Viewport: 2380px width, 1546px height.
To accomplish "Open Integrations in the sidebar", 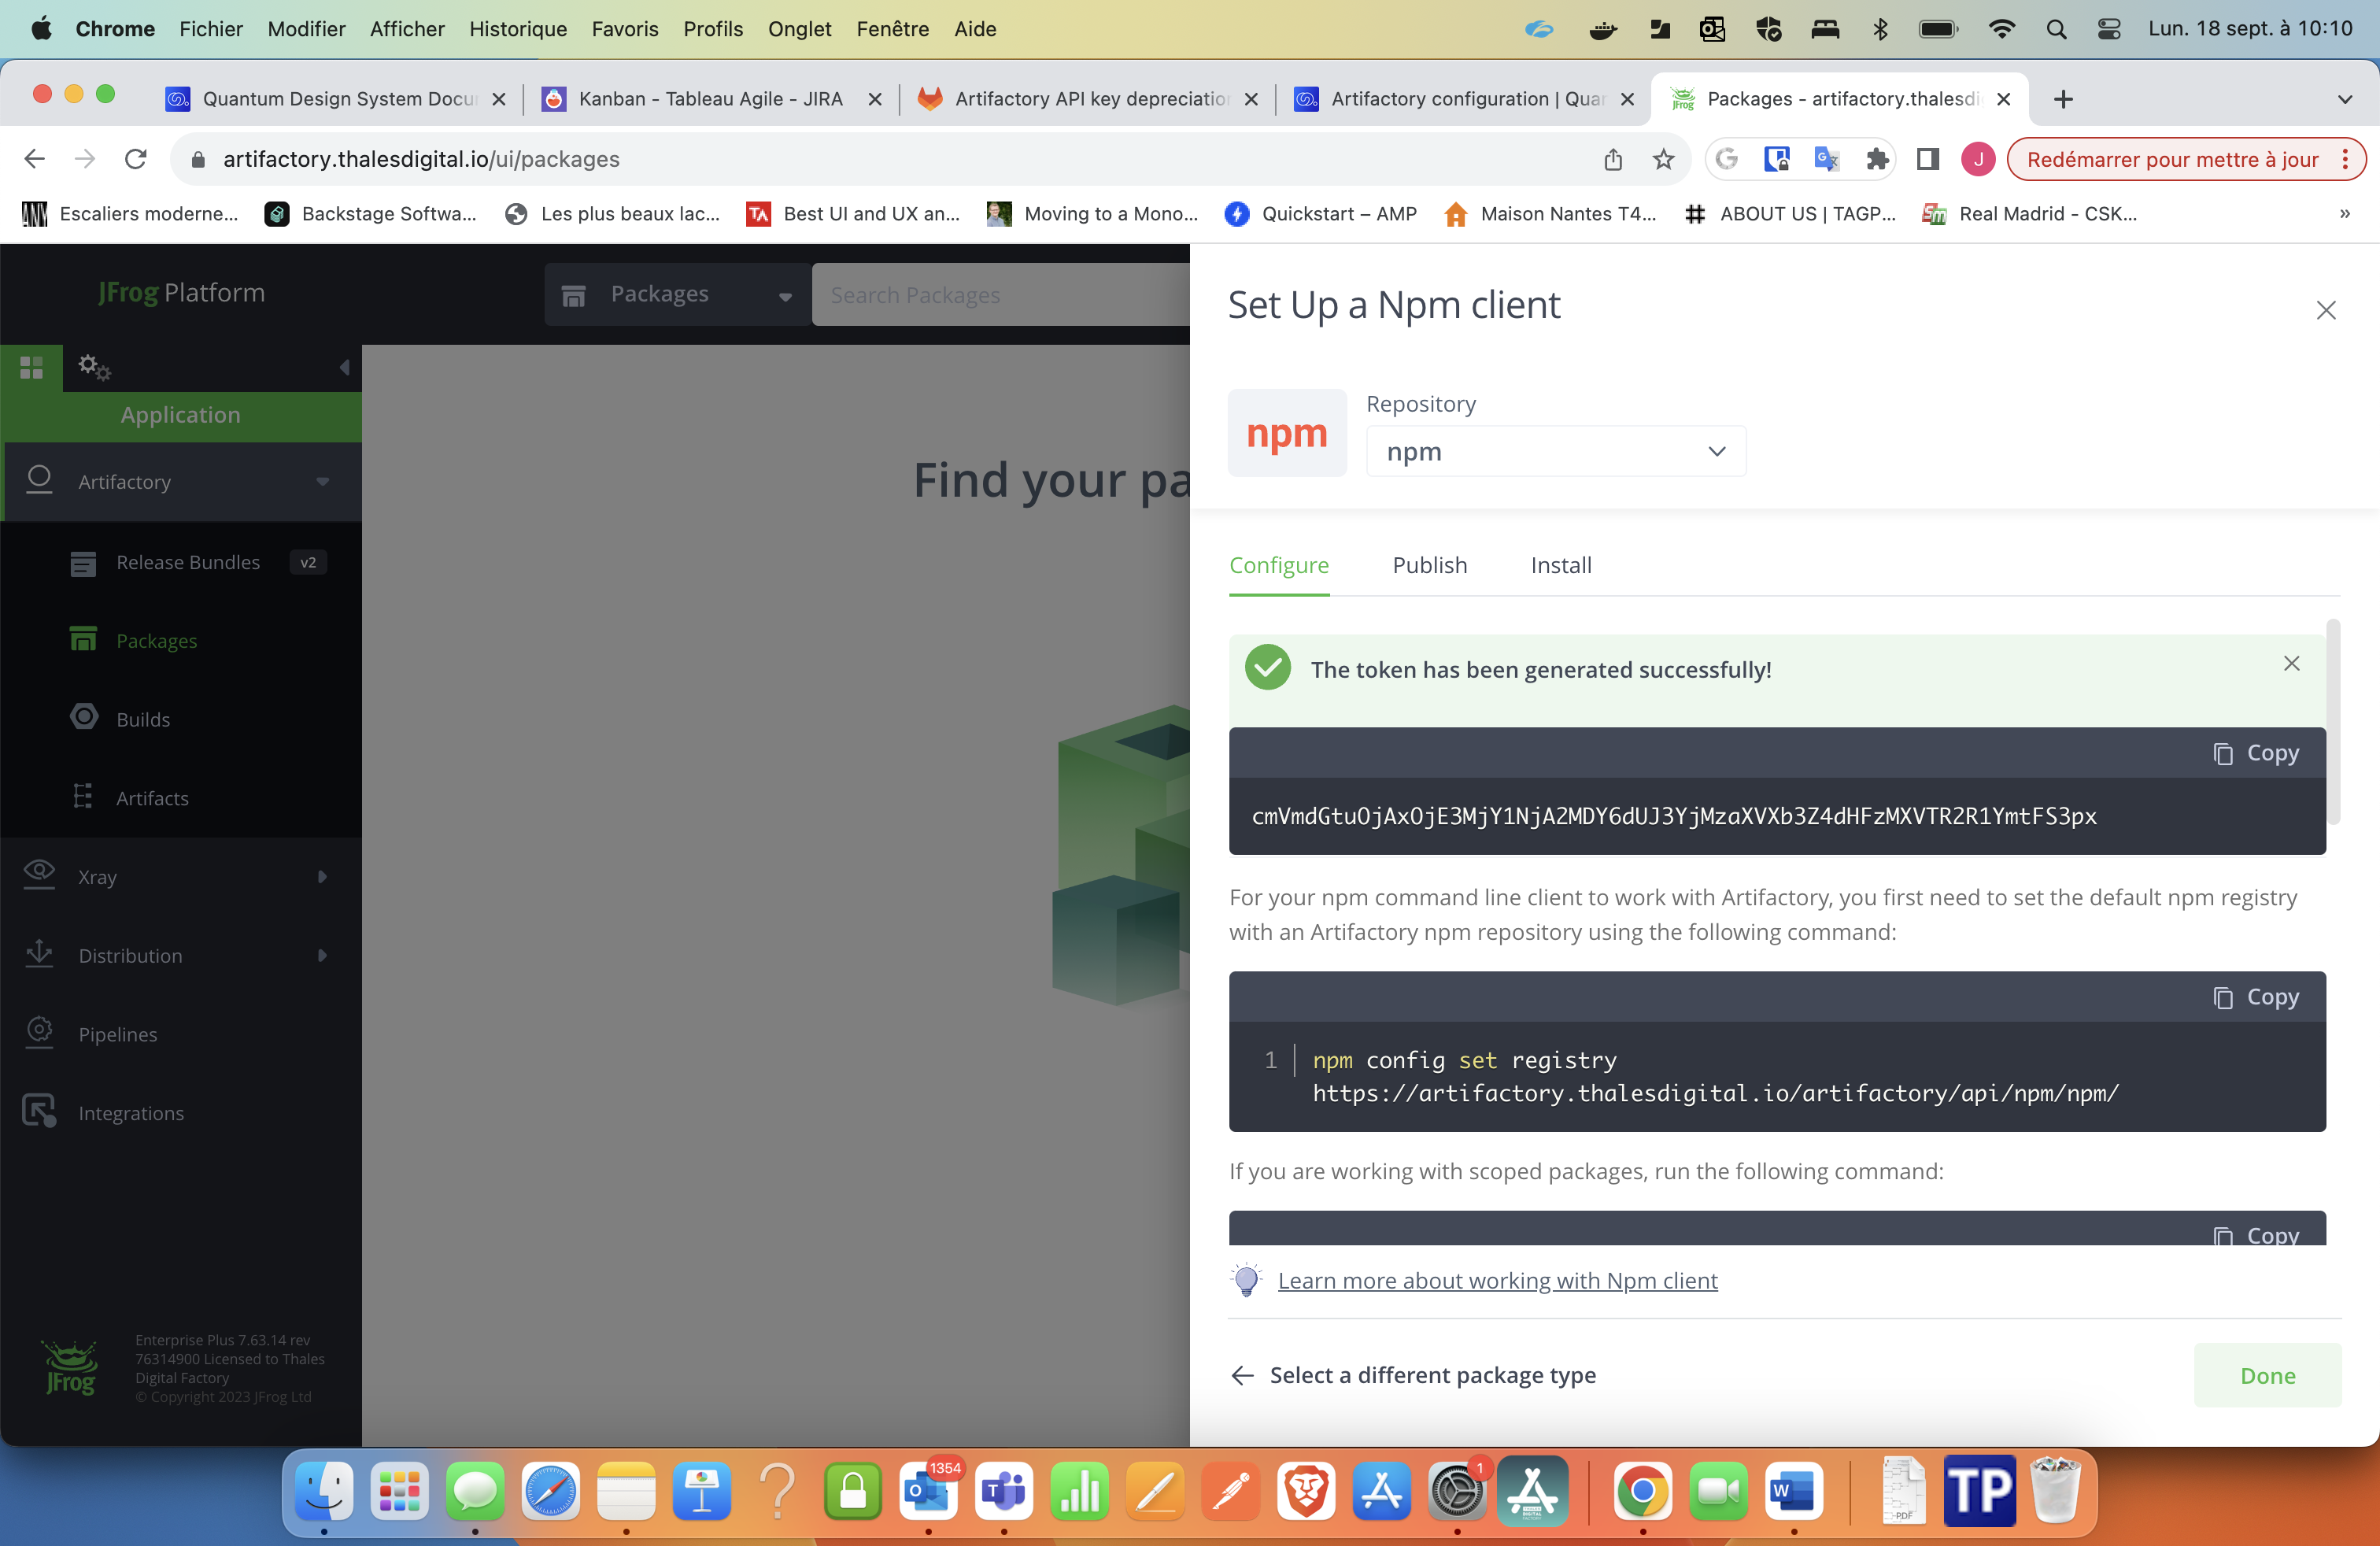I will 130,1113.
